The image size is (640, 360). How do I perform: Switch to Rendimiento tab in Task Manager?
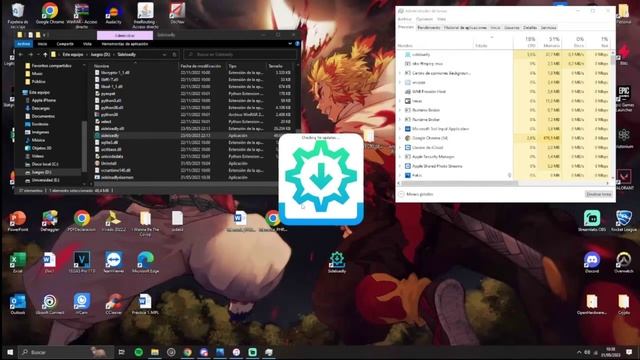pos(429,28)
